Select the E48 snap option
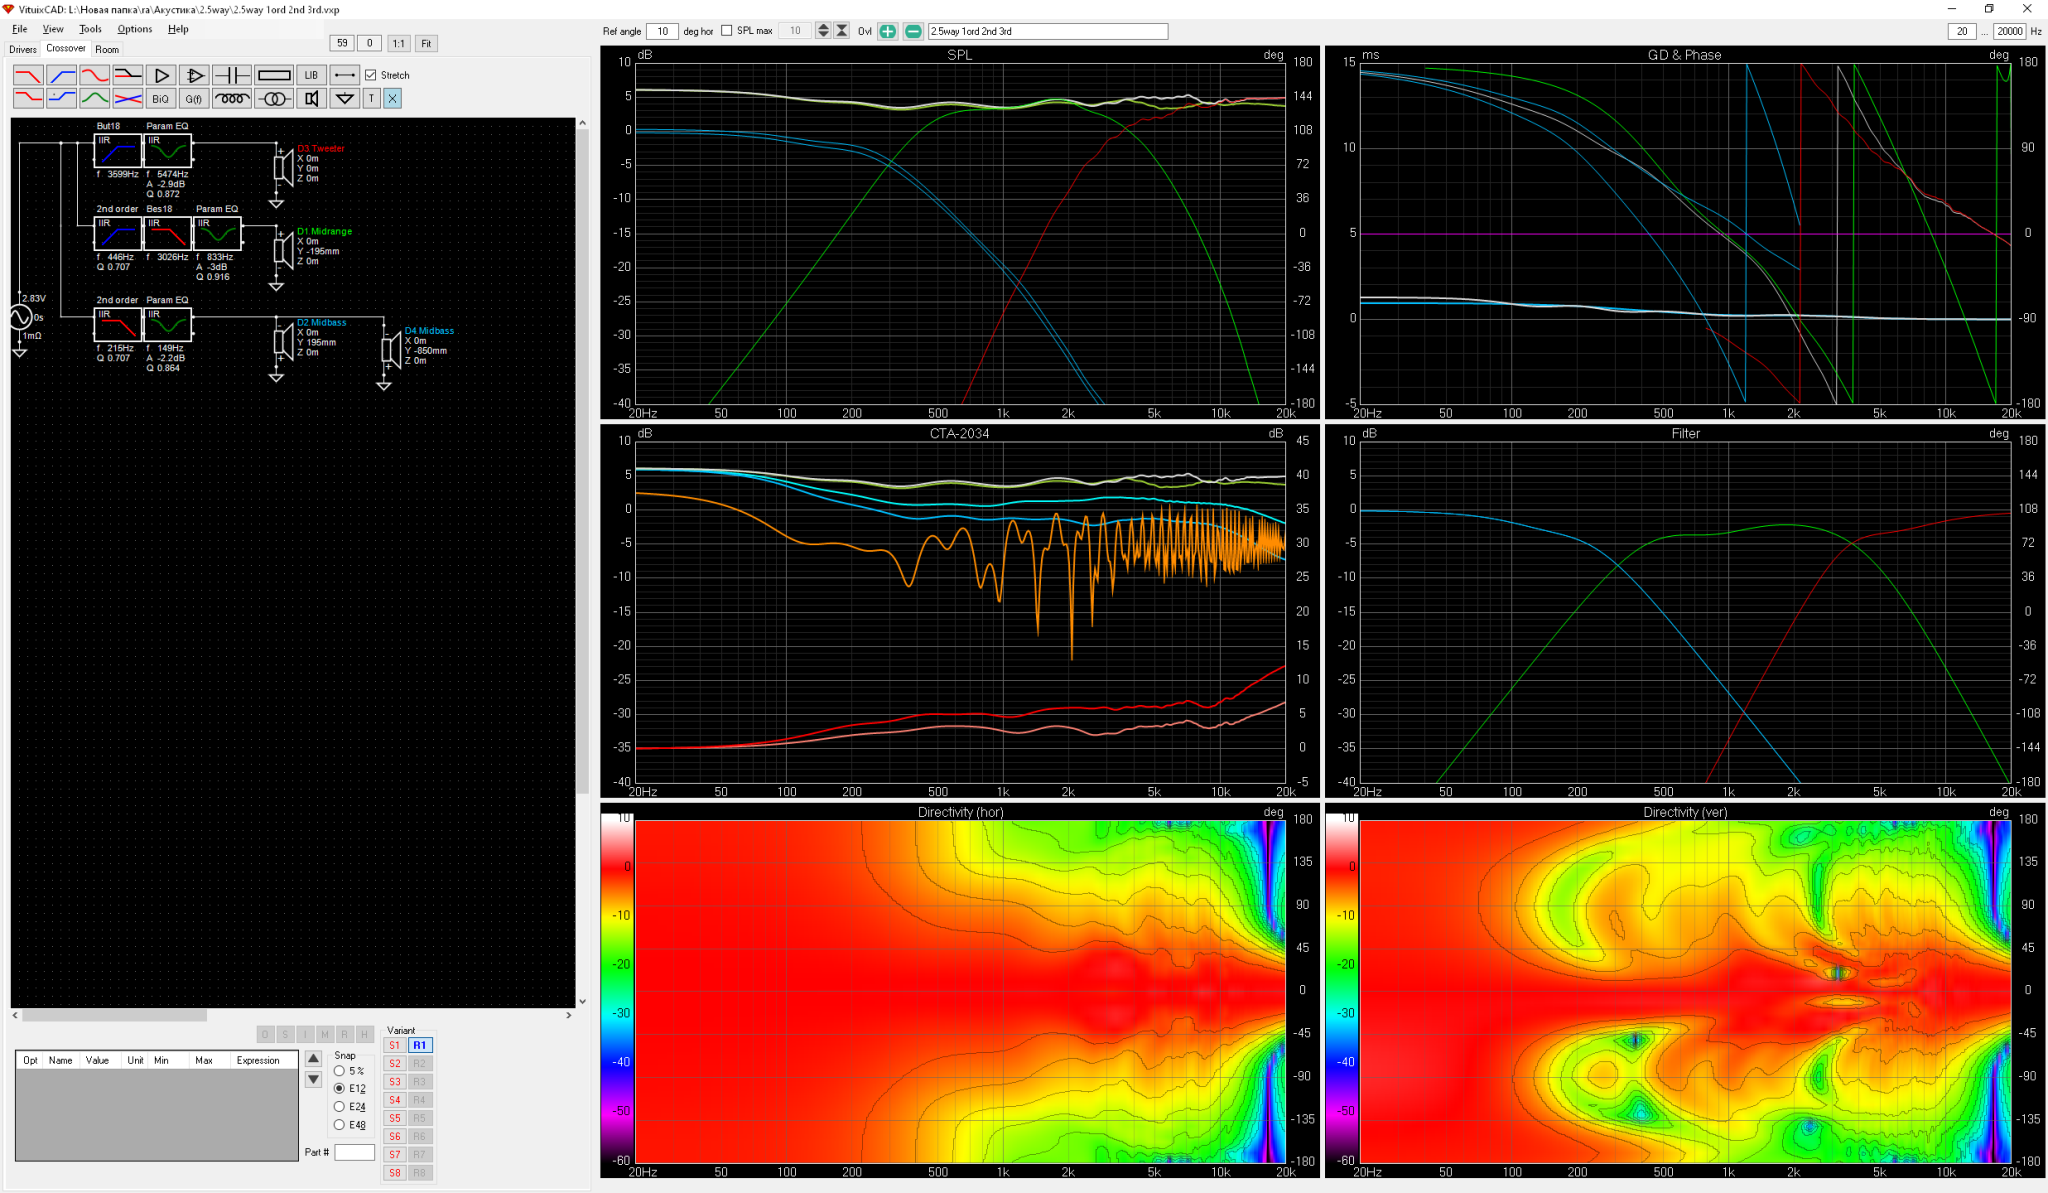 point(339,1124)
